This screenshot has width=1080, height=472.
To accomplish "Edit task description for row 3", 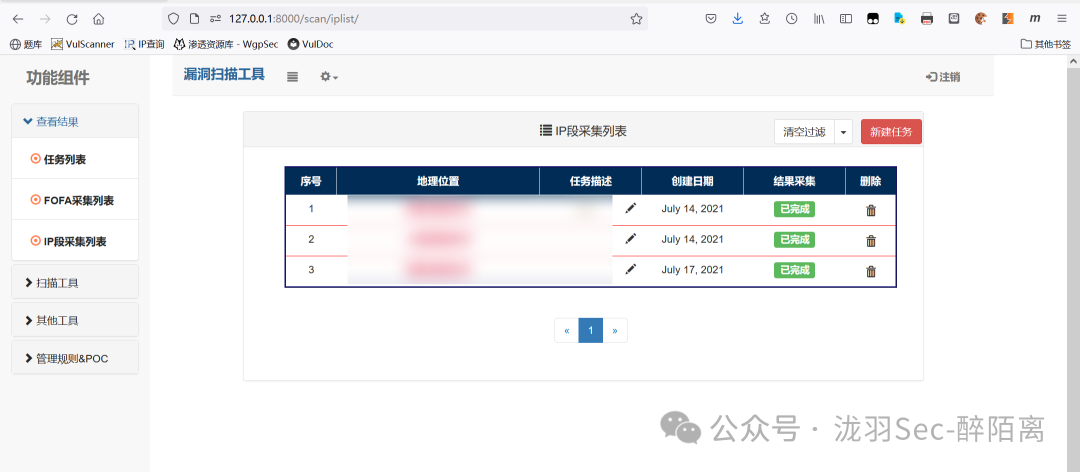I will coord(630,269).
